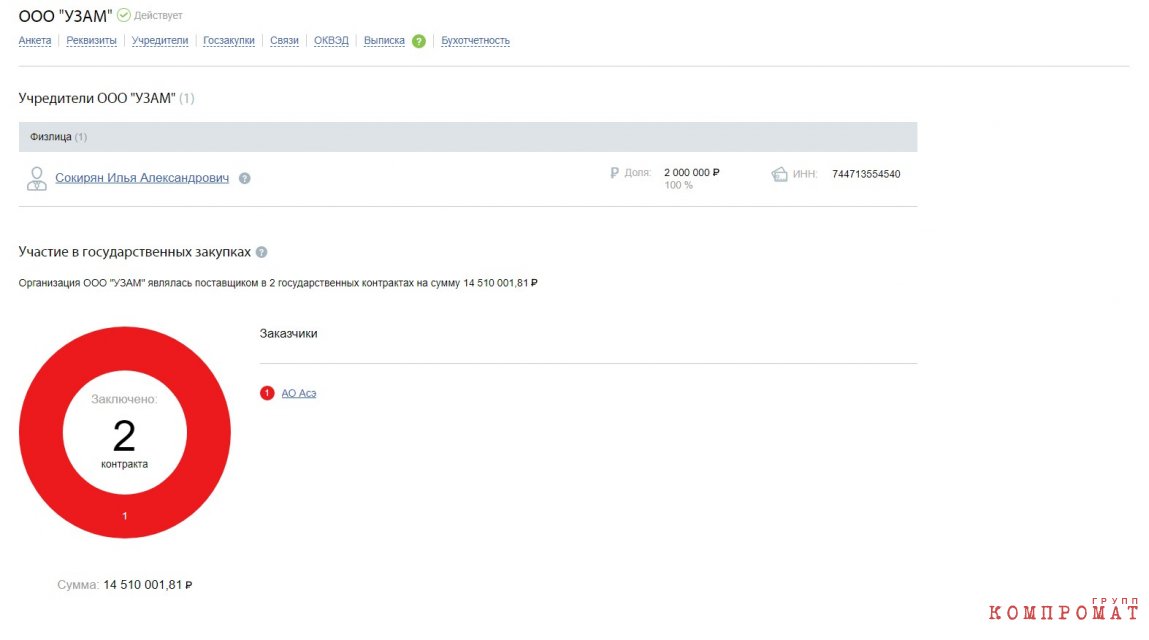The image size is (1149, 640).
Task: Open founder Сокирян Илья Александрович profile
Action: (142, 177)
